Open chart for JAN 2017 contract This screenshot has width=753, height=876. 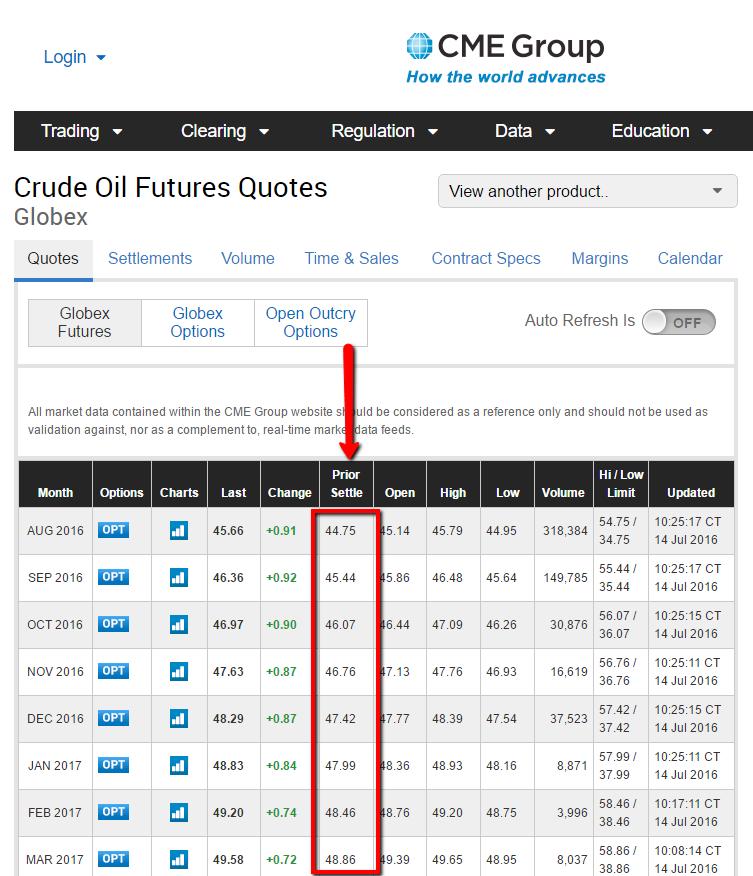[x=179, y=765]
